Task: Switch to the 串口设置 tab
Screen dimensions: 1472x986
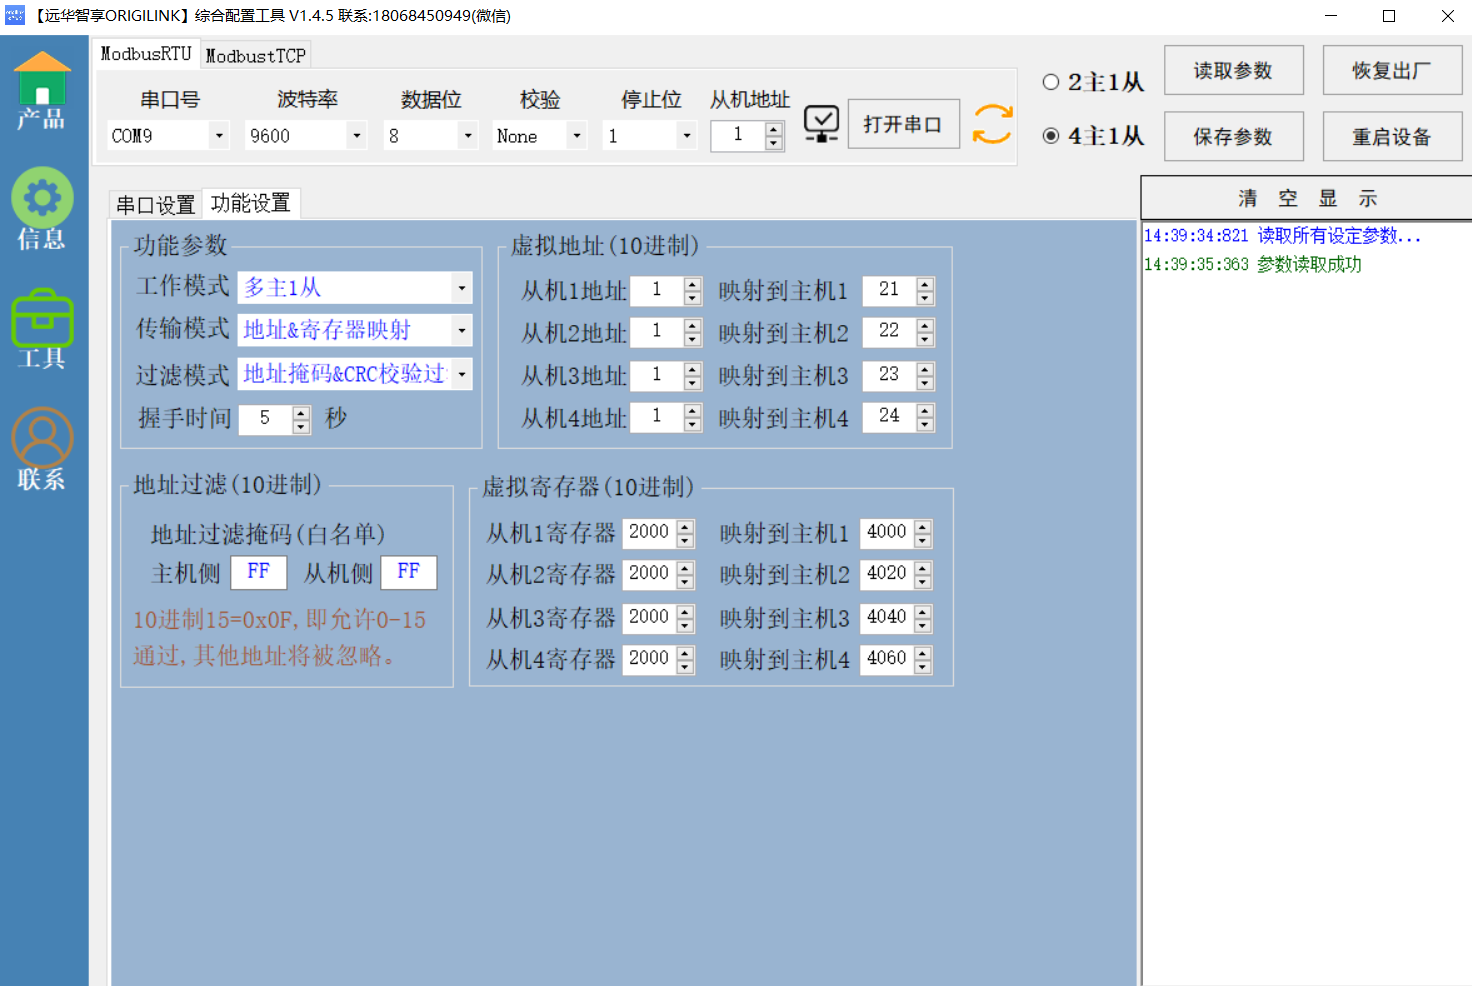Action: point(155,205)
